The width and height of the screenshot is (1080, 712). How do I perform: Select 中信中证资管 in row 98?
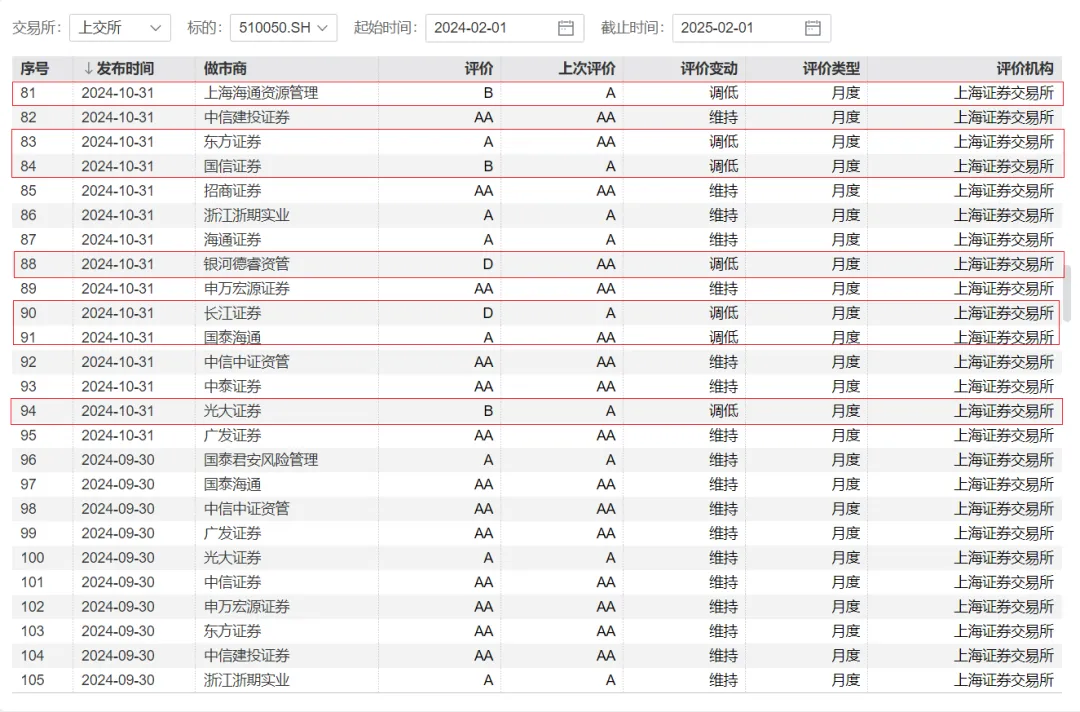[247, 509]
